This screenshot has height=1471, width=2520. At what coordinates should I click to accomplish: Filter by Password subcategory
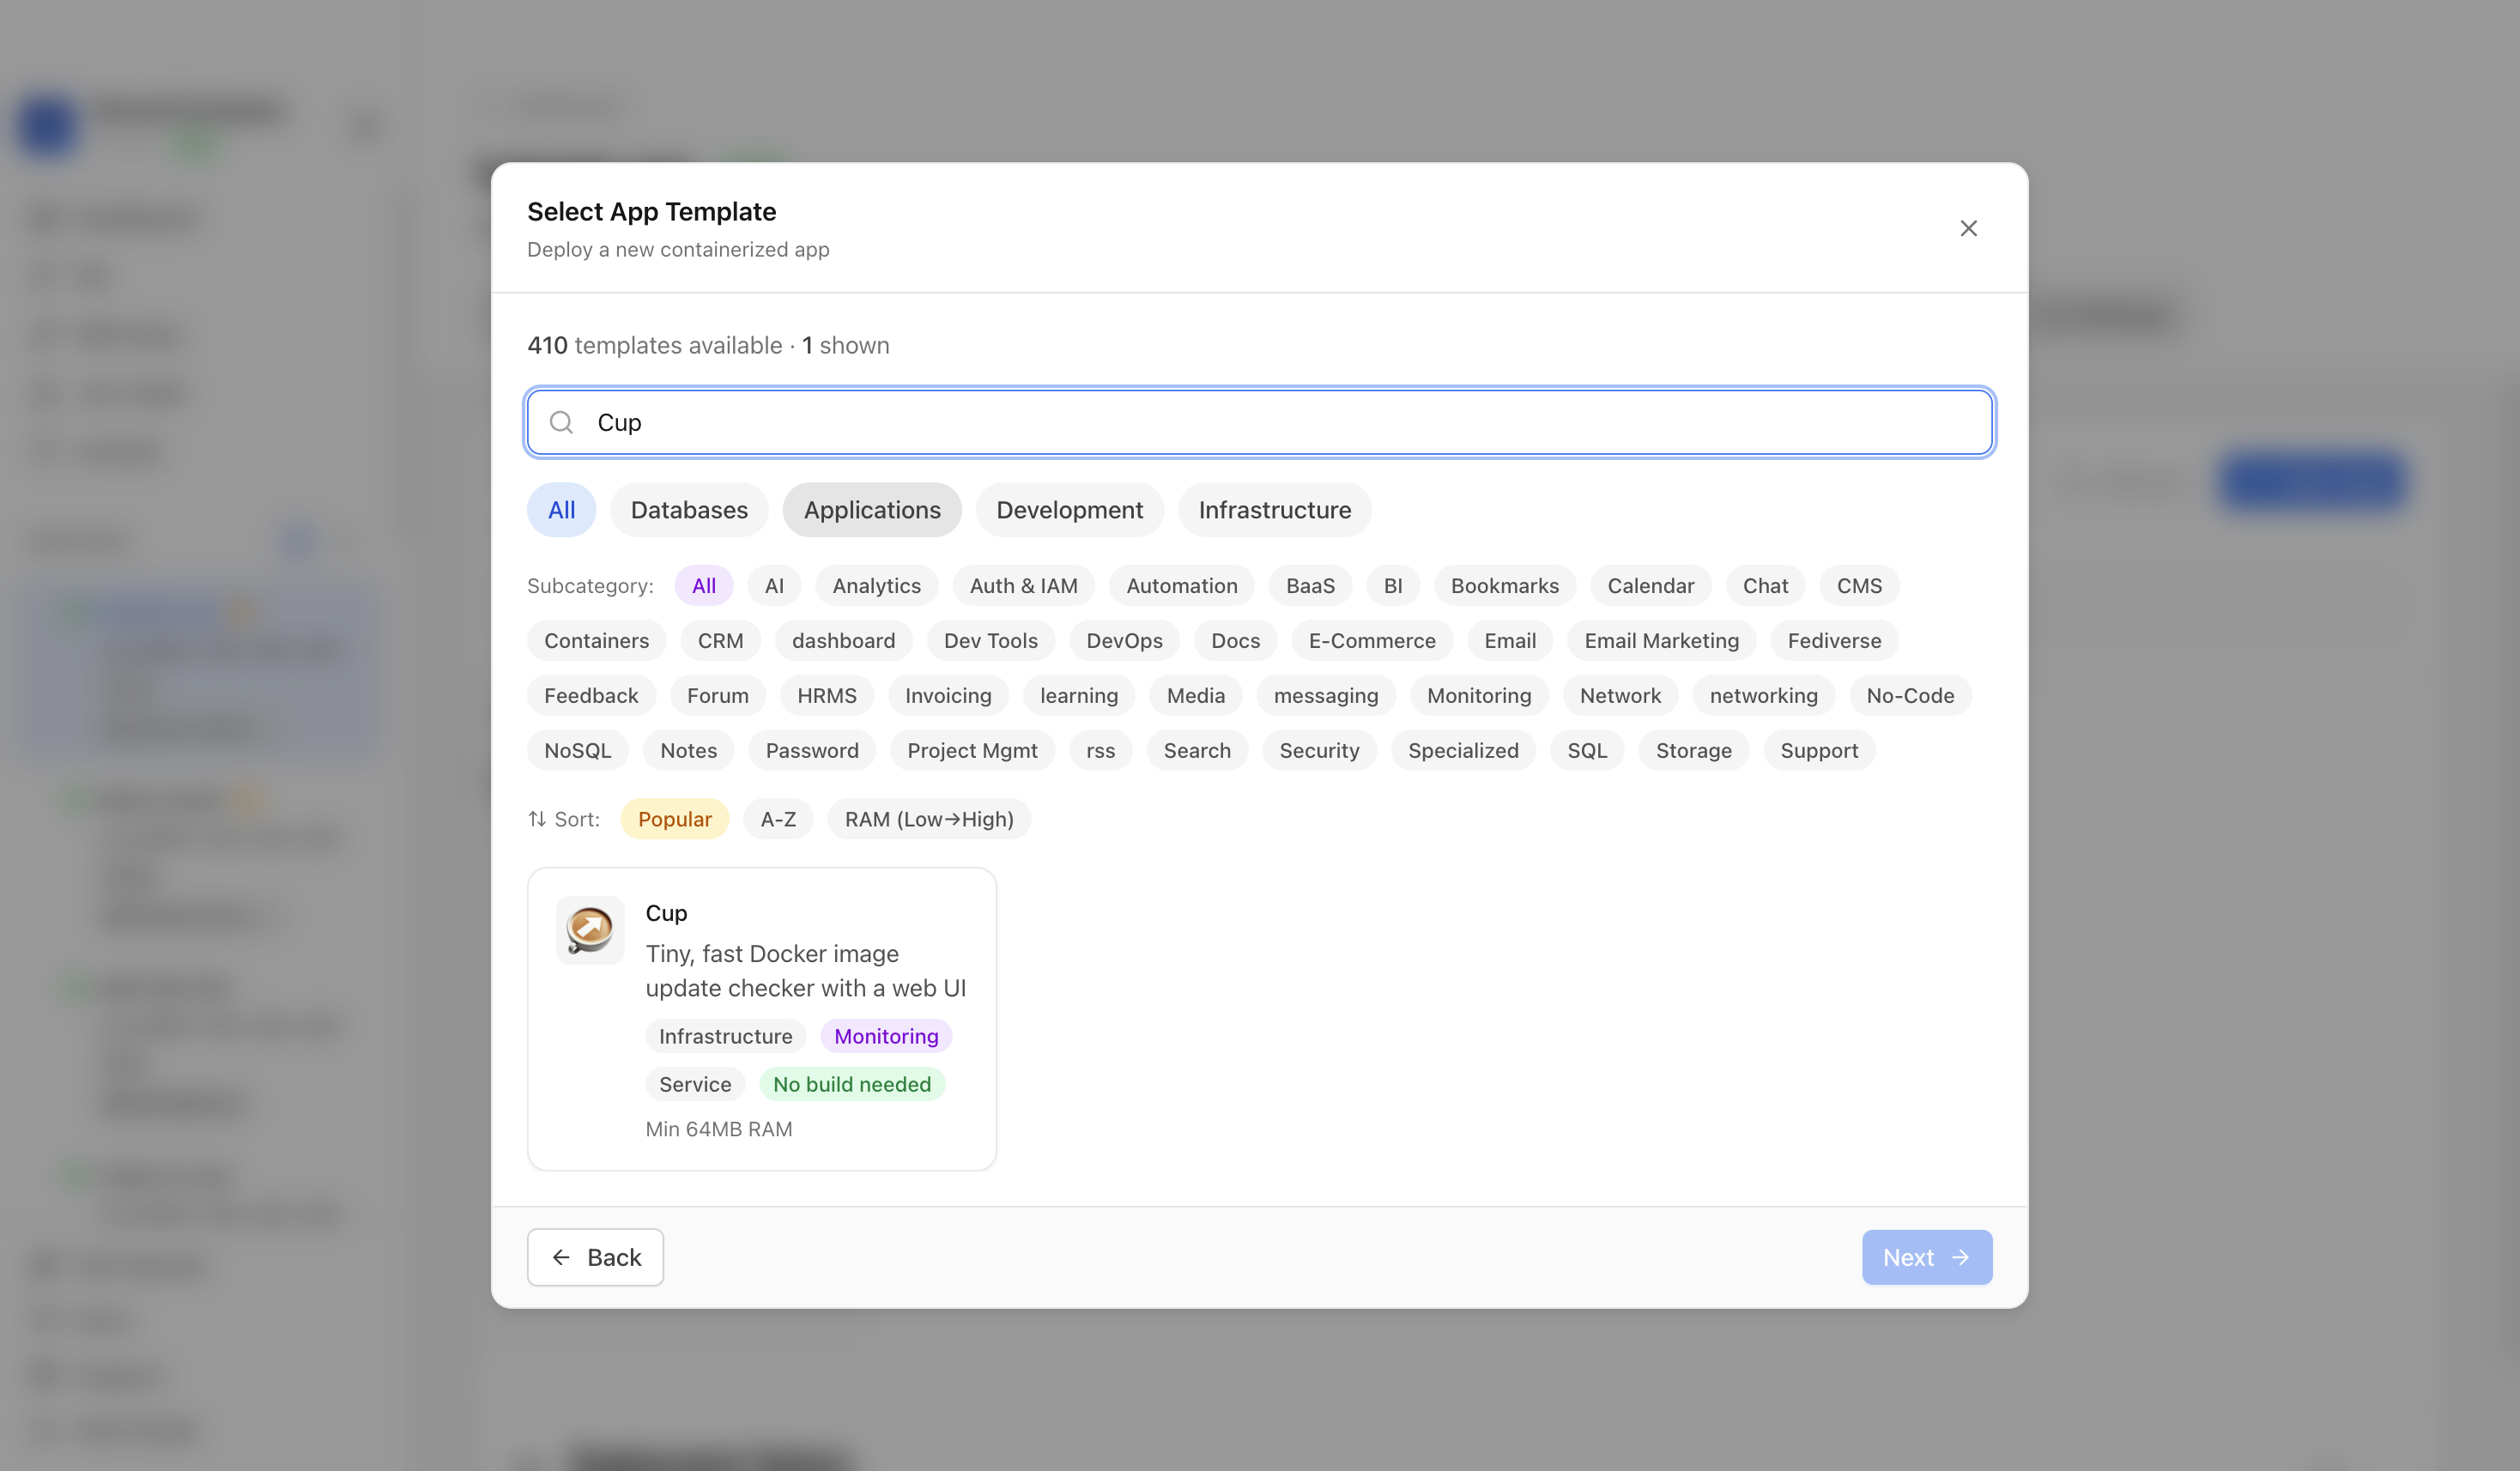[812, 751]
